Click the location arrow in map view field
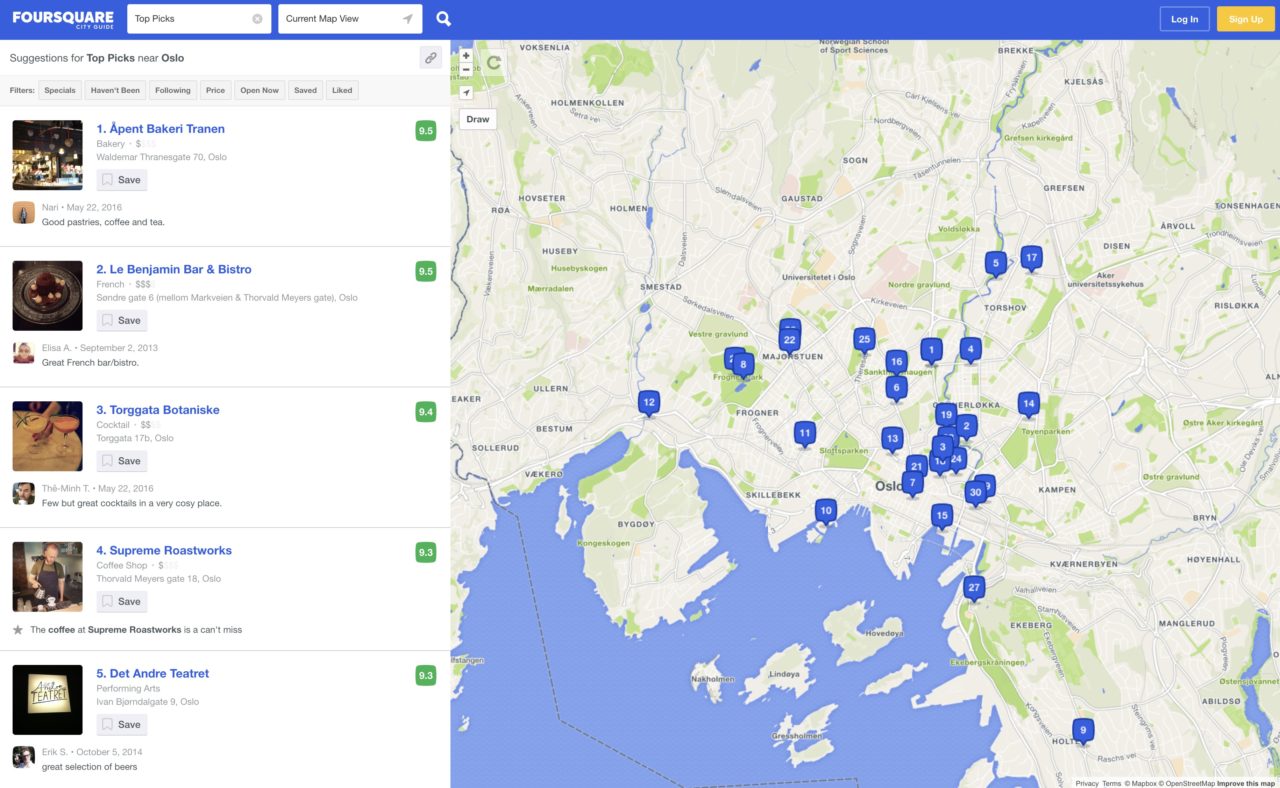 (x=407, y=19)
